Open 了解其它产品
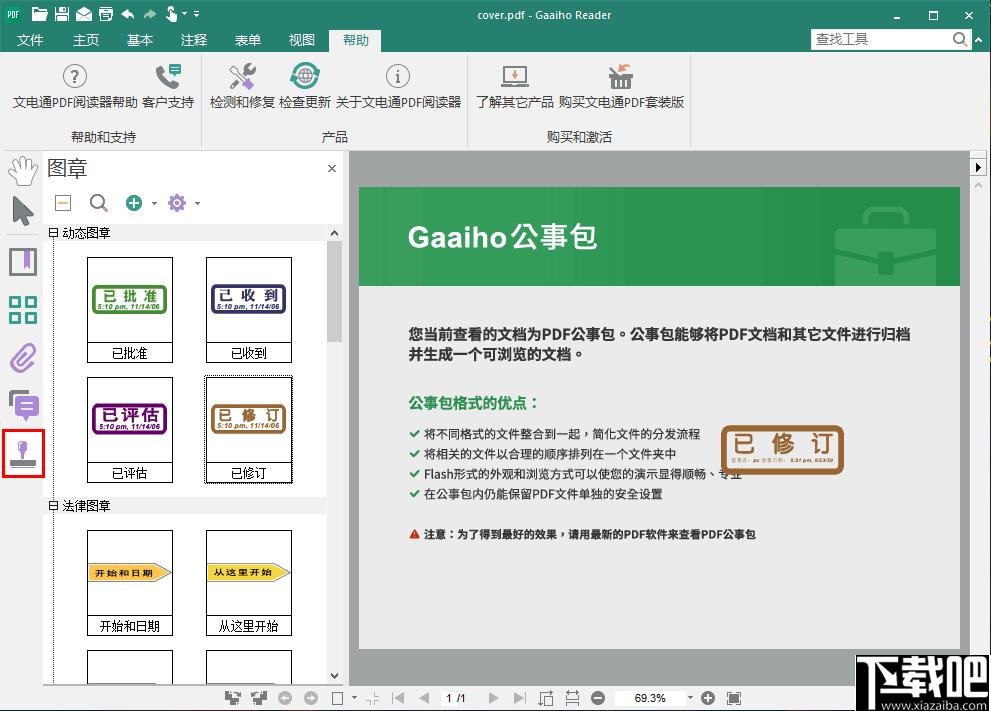The width and height of the screenshot is (991, 711). pyautogui.click(x=514, y=86)
